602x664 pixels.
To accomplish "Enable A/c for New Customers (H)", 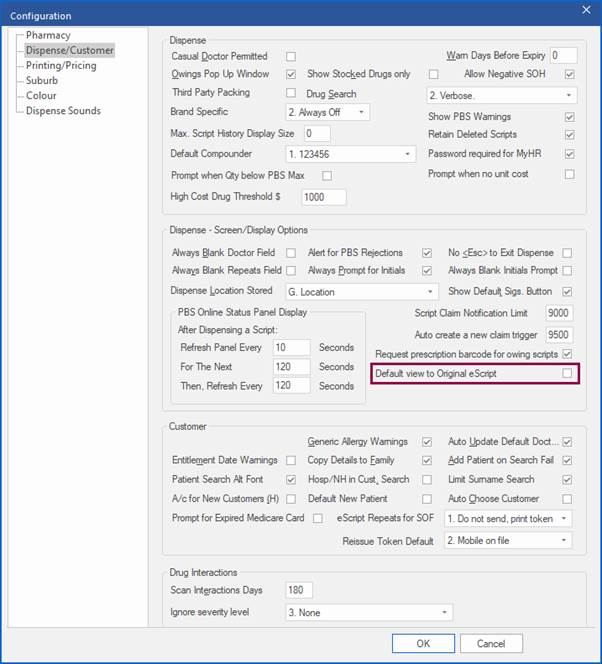I will 291,499.
